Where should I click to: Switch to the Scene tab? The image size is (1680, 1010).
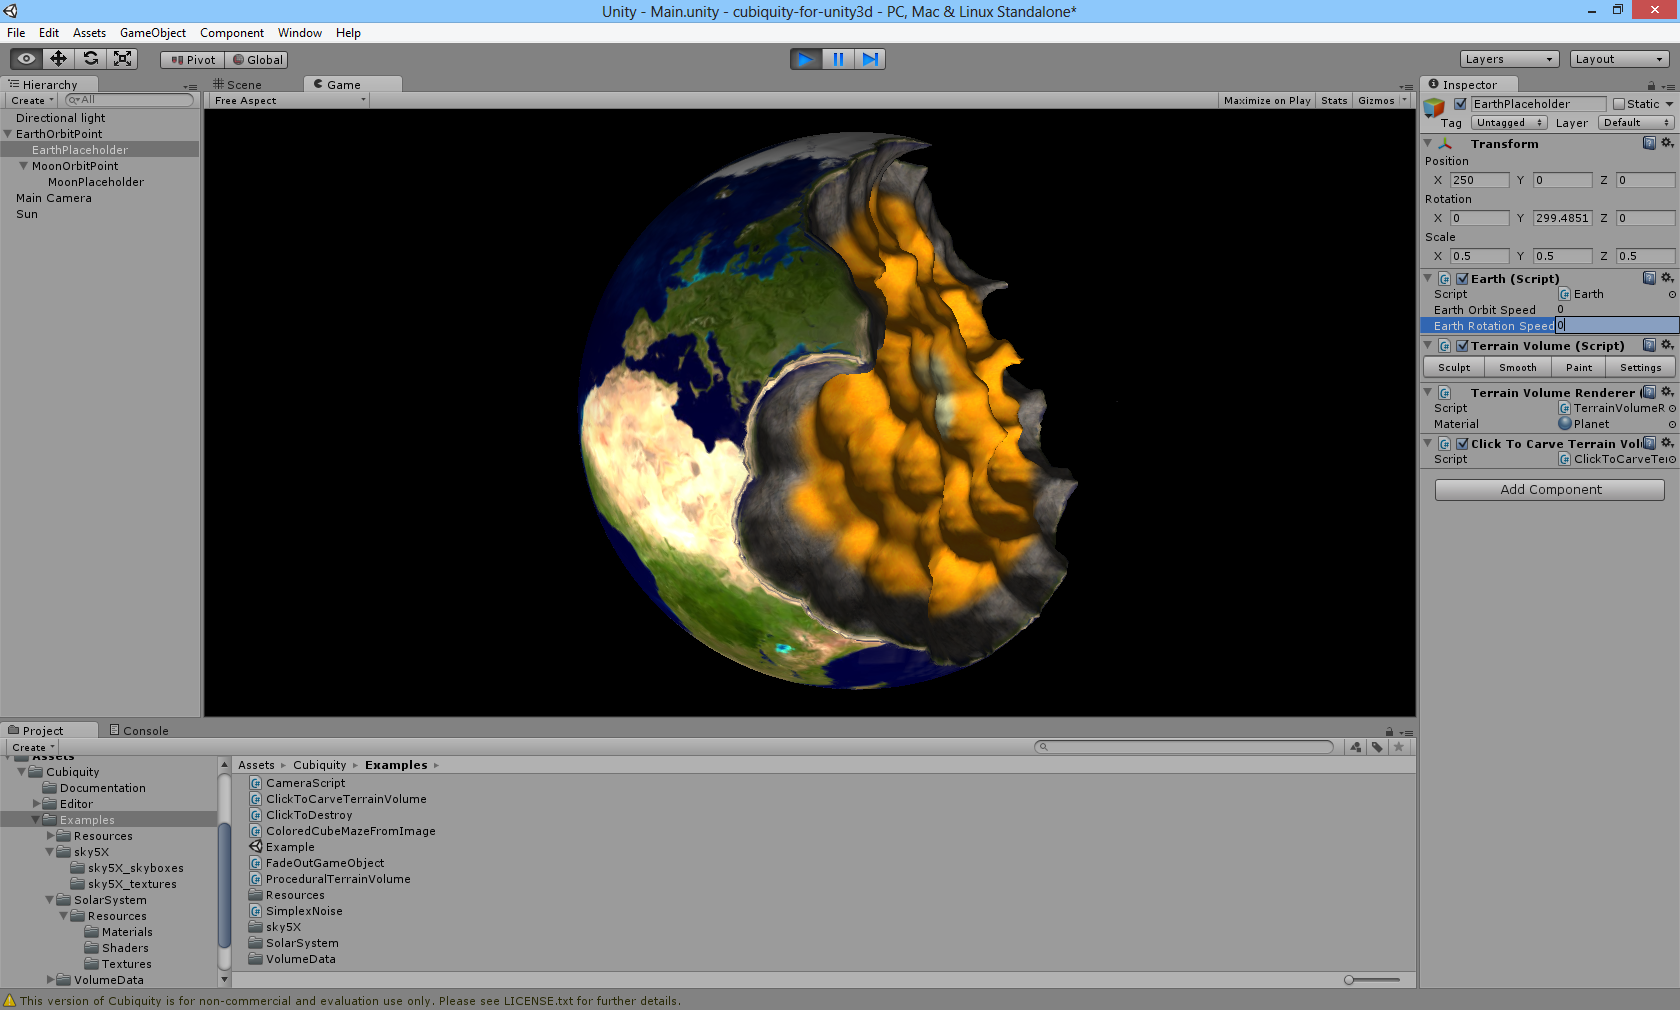click(x=238, y=85)
